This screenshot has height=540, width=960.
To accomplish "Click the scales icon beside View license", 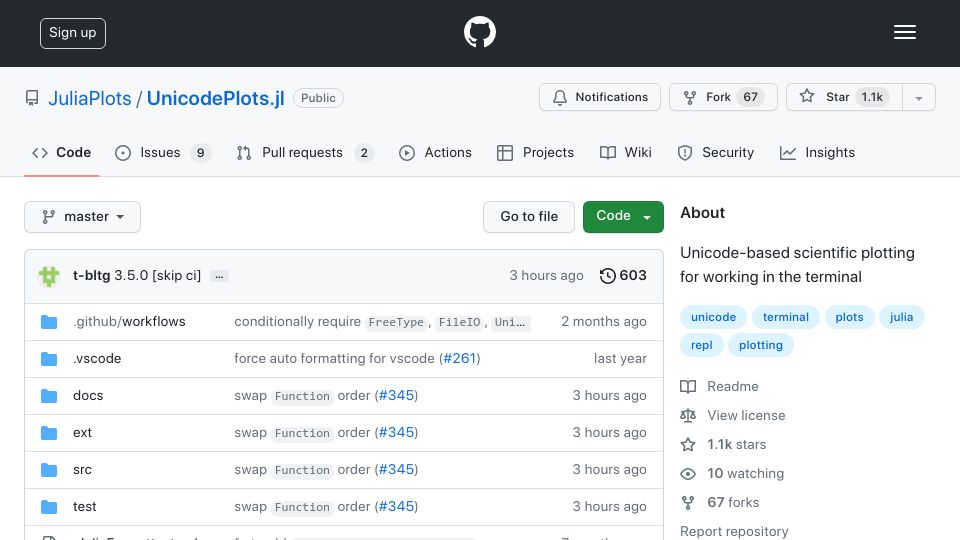I will click(688, 415).
